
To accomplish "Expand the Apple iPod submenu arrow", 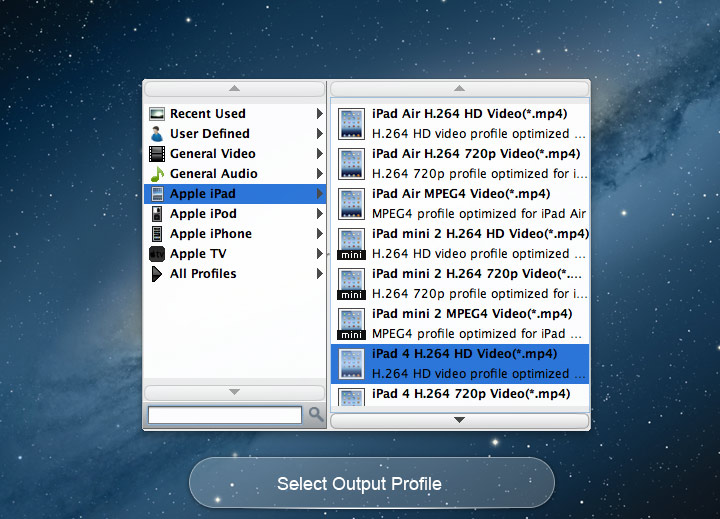I will point(320,214).
